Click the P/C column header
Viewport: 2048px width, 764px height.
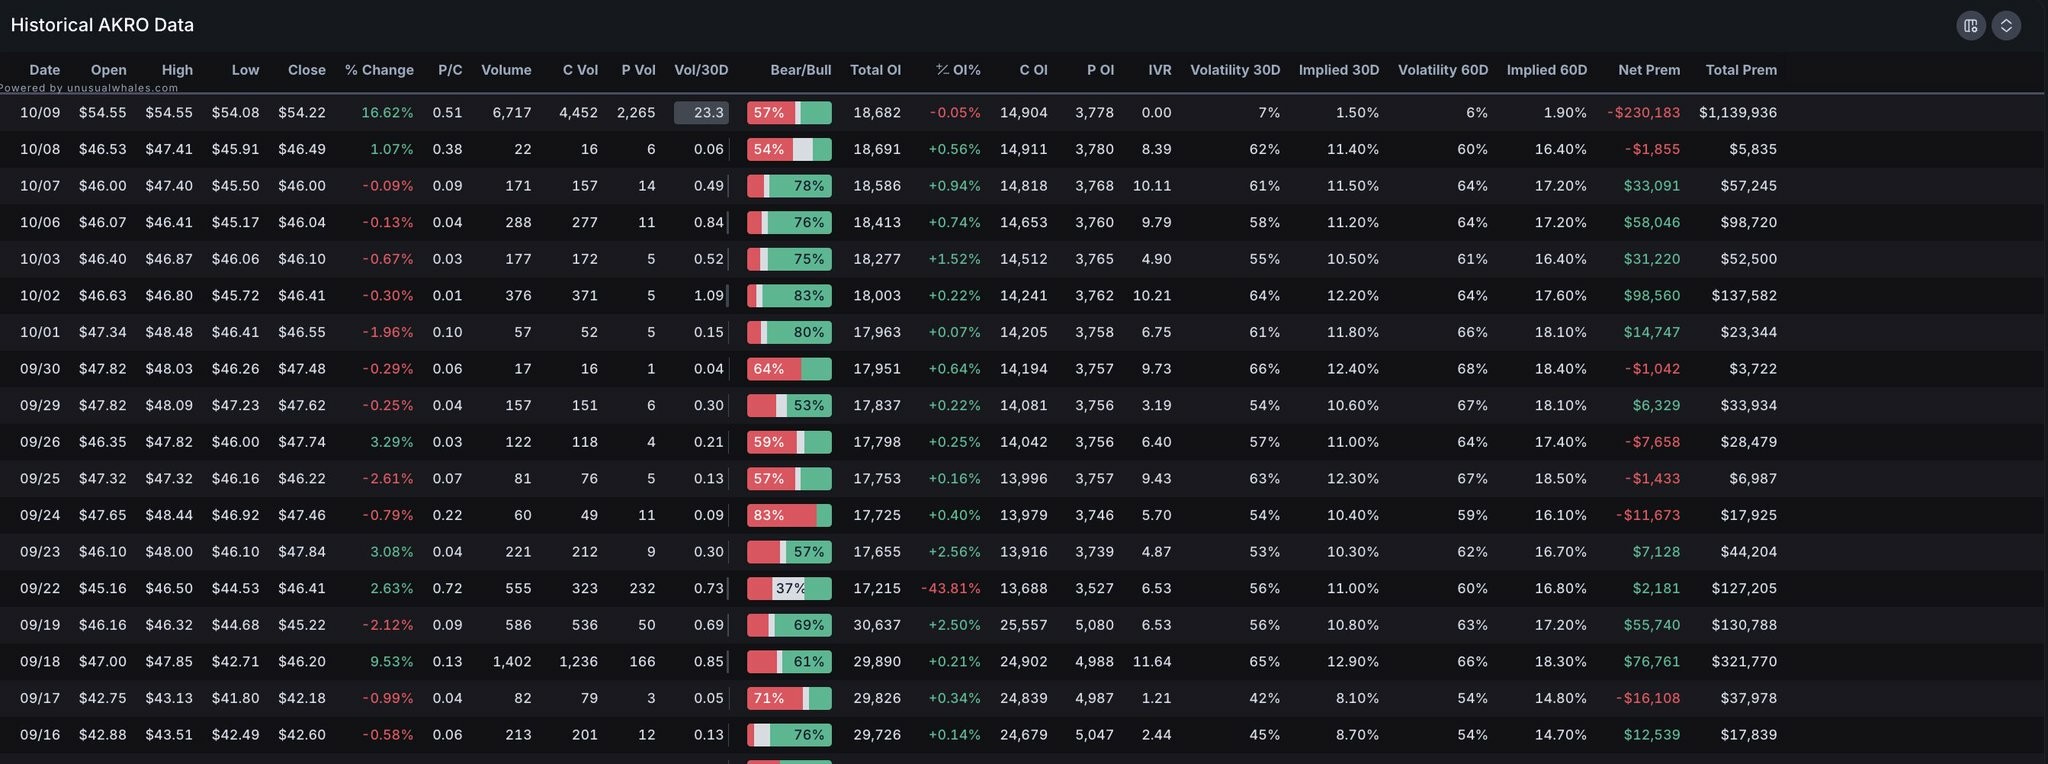click(450, 70)
